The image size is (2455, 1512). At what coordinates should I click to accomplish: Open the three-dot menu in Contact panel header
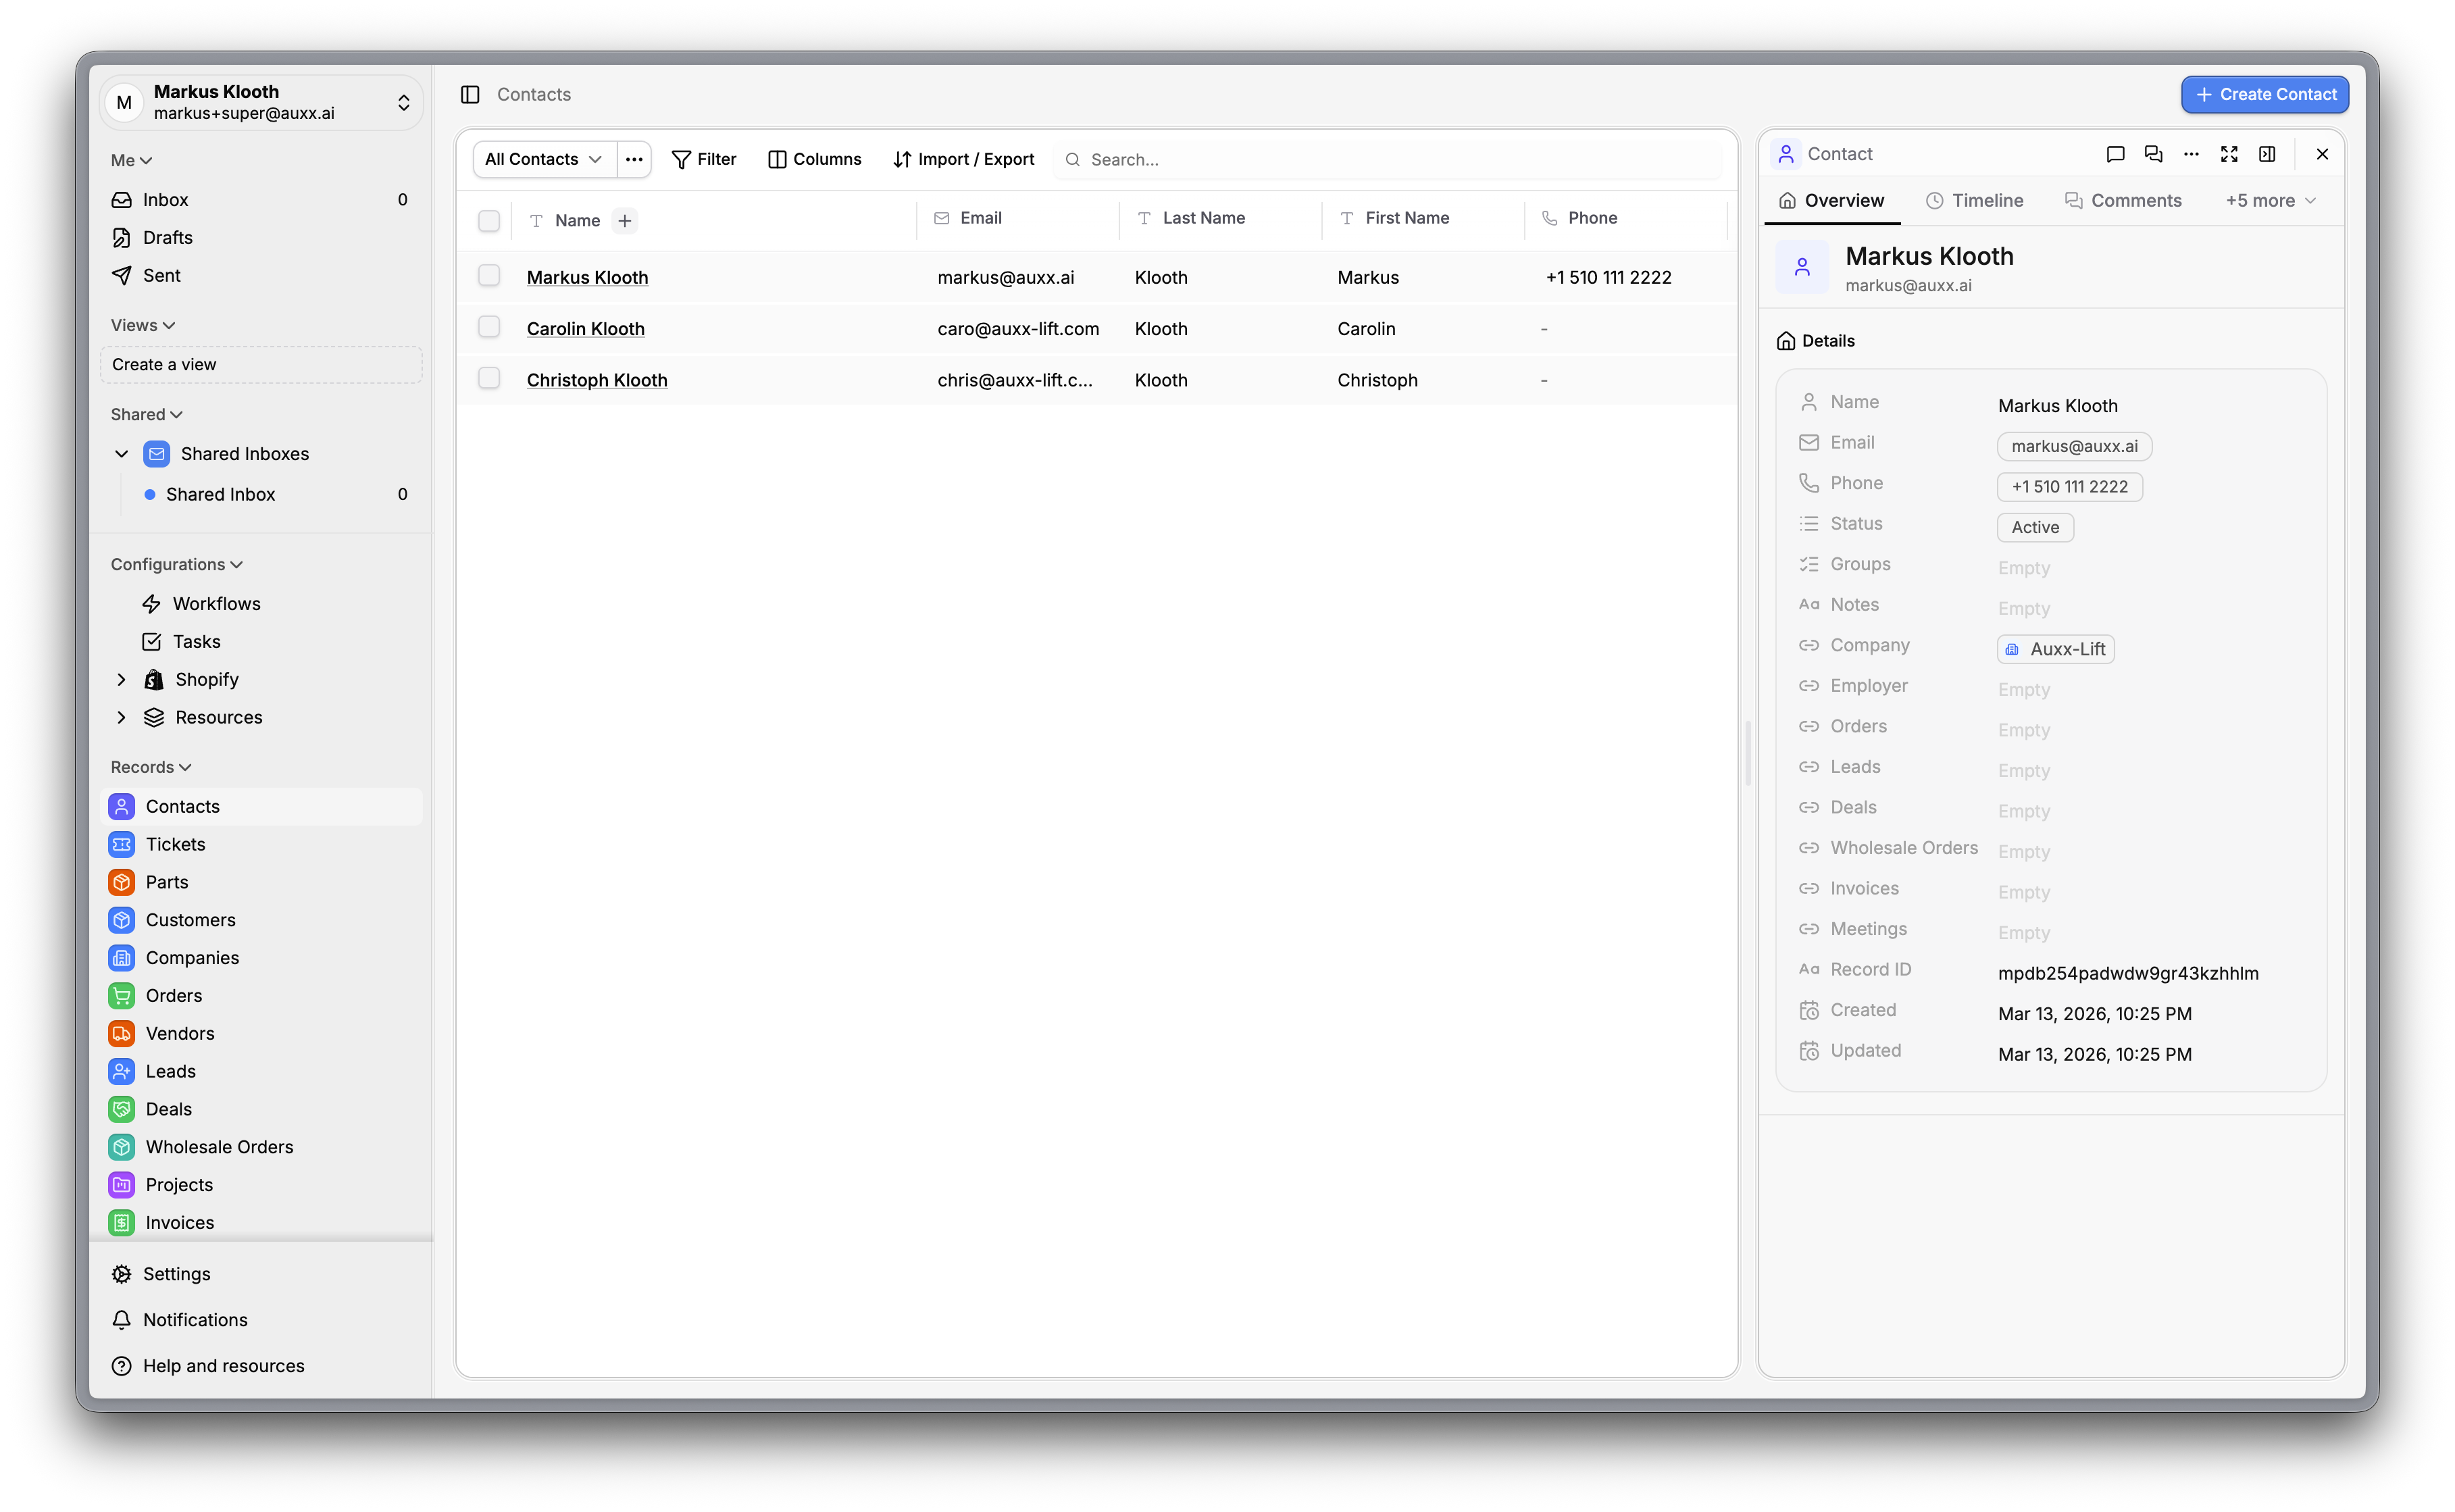click(x=2191, y=154)
